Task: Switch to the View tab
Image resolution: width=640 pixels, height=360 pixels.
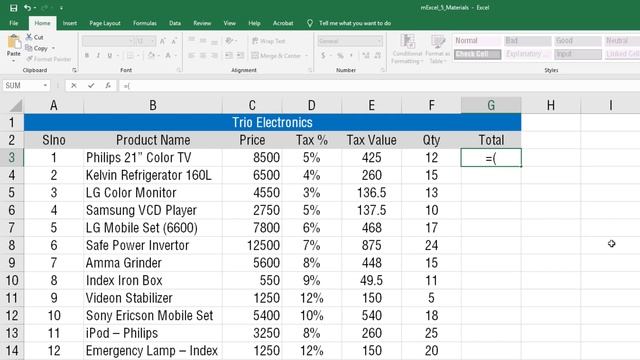Action: [x=229, y=23]
